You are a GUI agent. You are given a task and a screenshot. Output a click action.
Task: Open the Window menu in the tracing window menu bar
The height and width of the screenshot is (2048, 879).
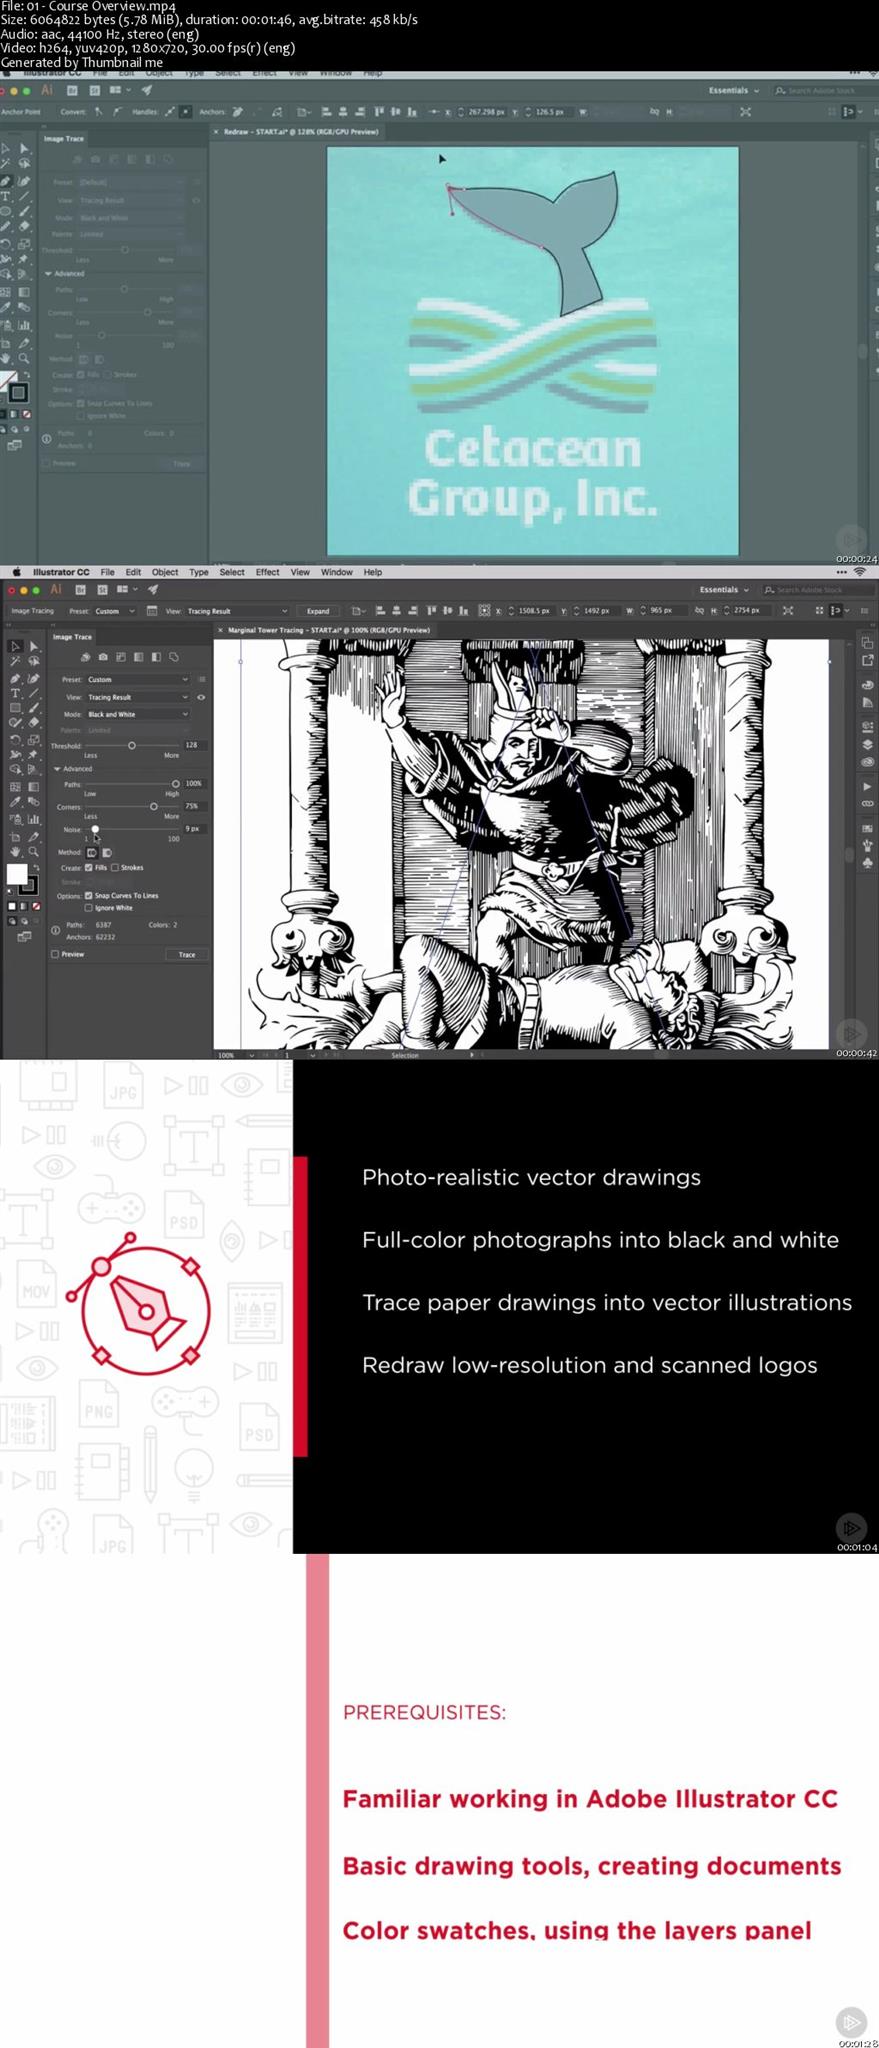(x=336, y=572)
